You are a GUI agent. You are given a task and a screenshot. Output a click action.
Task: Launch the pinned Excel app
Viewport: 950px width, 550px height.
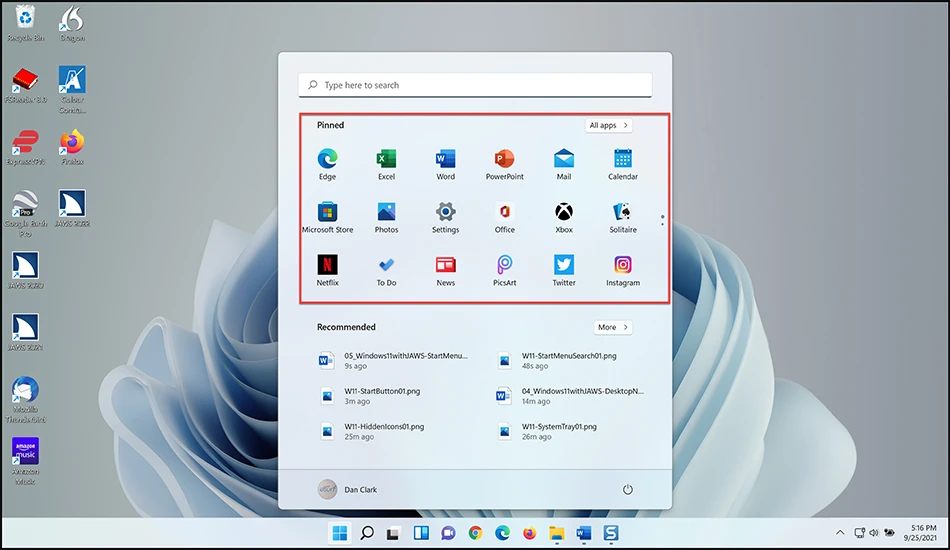(386, 164)
